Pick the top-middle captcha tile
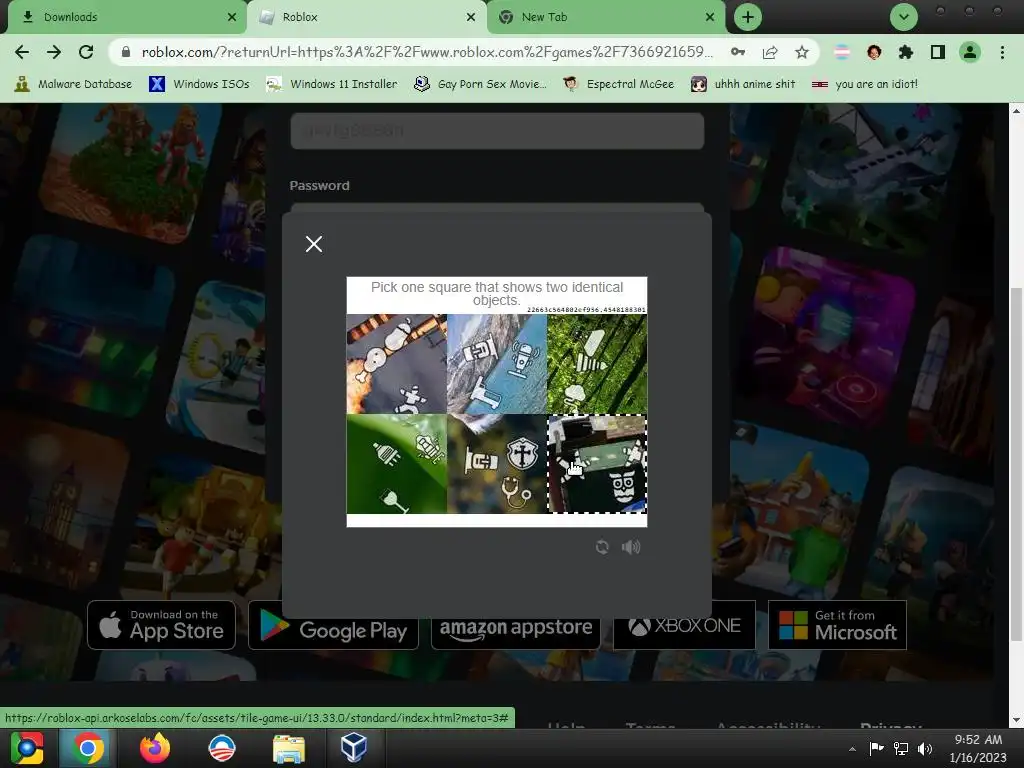The height and width of the screenshot is (768, 1024). (x=496, y=364)
